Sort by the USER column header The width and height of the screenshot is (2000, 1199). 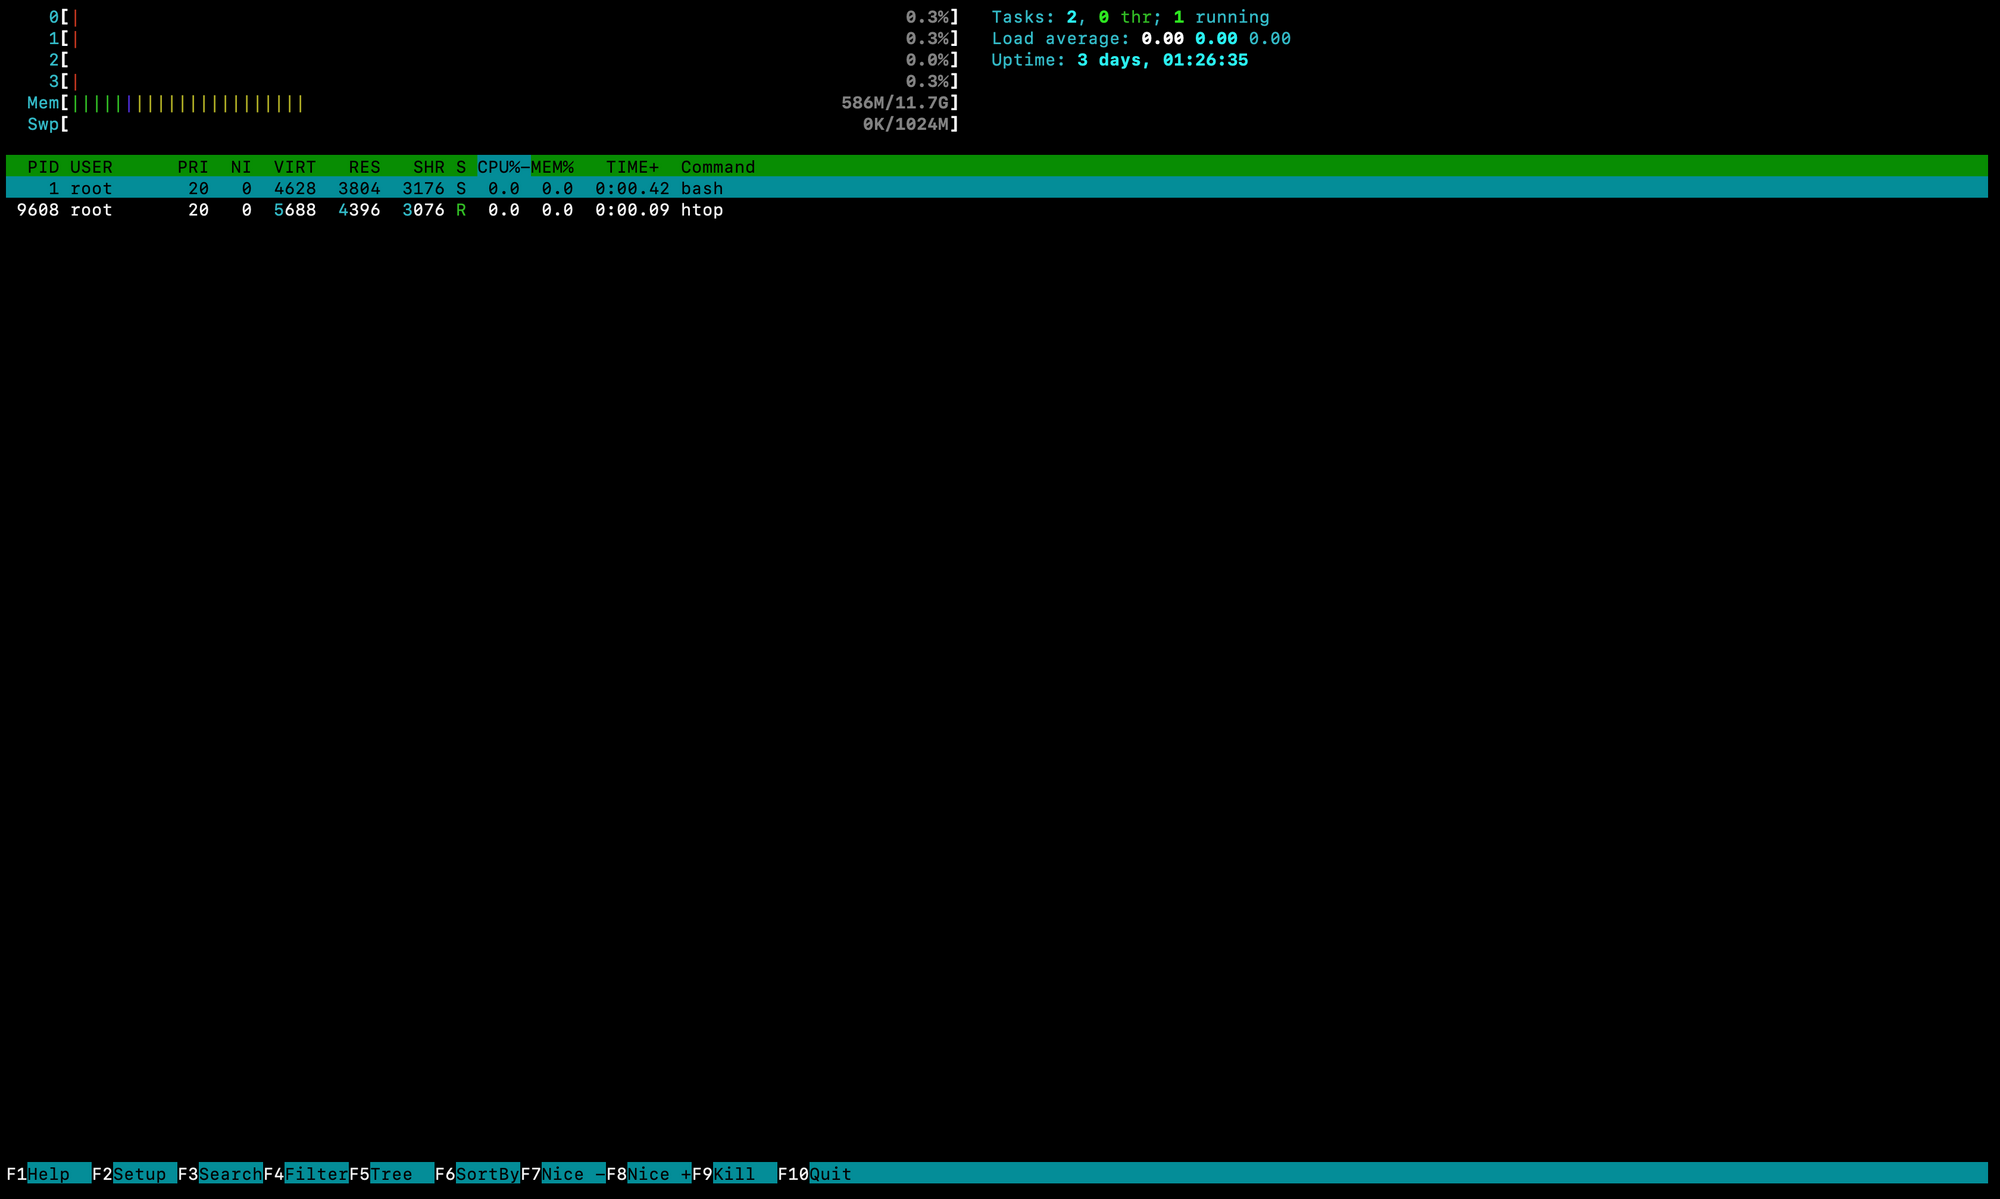[91, 167]
